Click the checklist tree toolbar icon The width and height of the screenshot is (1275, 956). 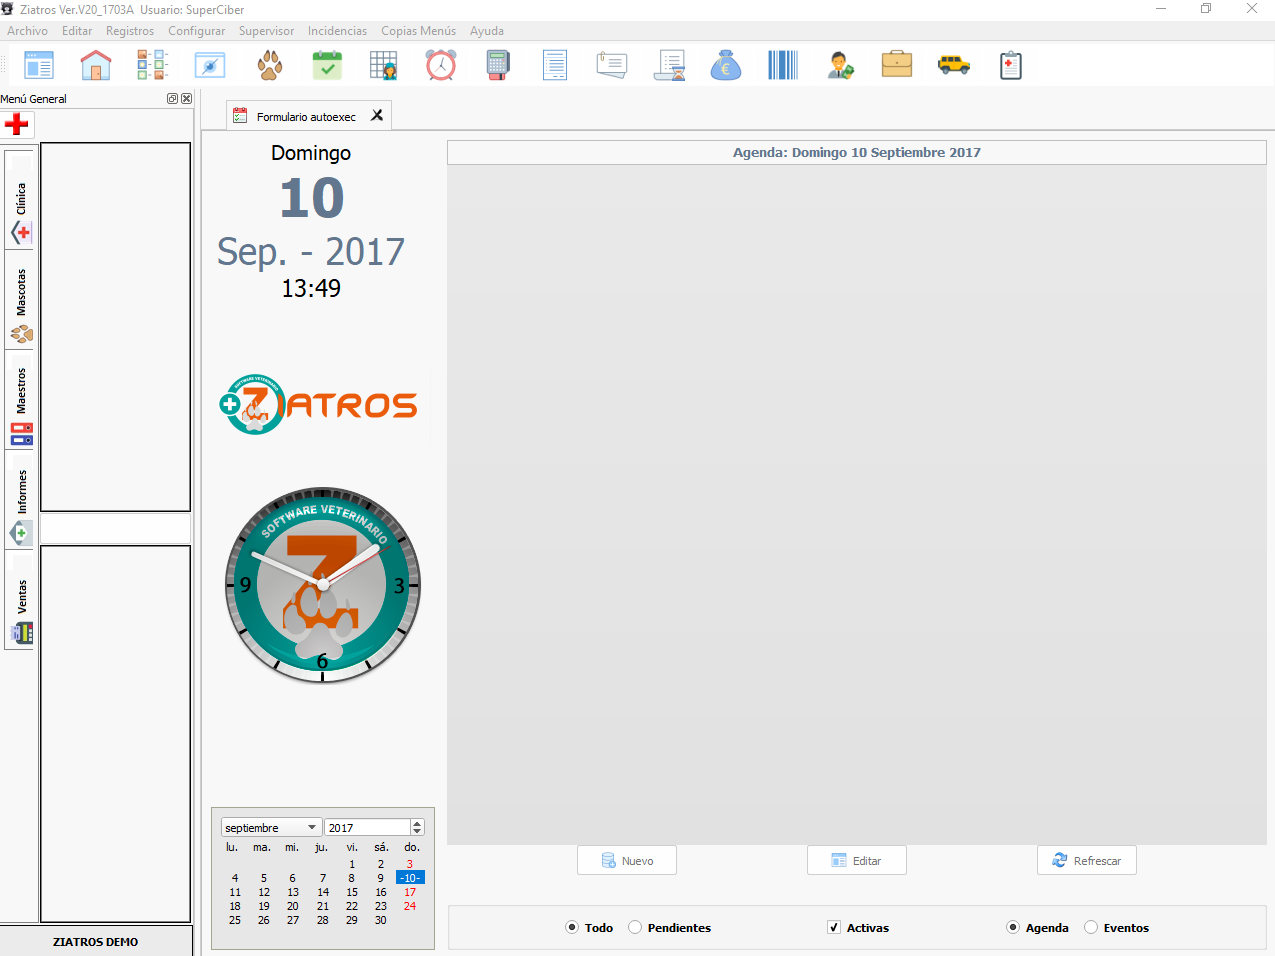[x=153, y=66]
